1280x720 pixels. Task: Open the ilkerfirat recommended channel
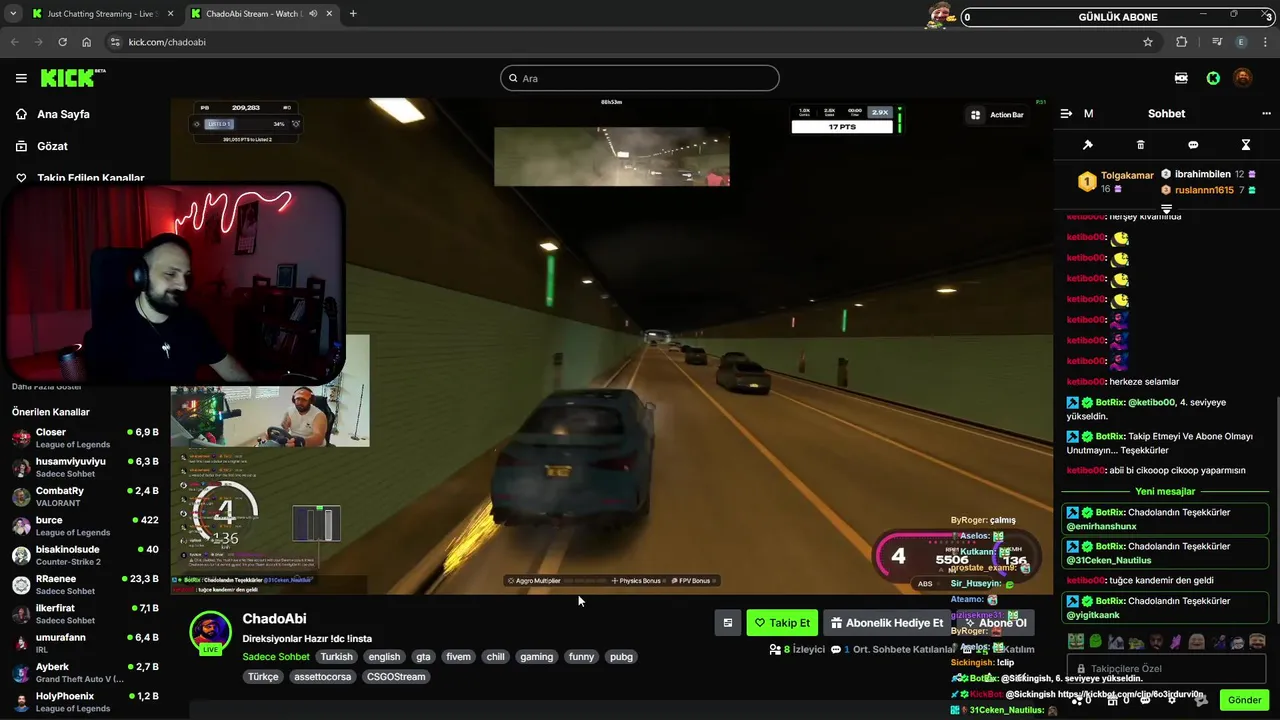(x=85, y=614)
